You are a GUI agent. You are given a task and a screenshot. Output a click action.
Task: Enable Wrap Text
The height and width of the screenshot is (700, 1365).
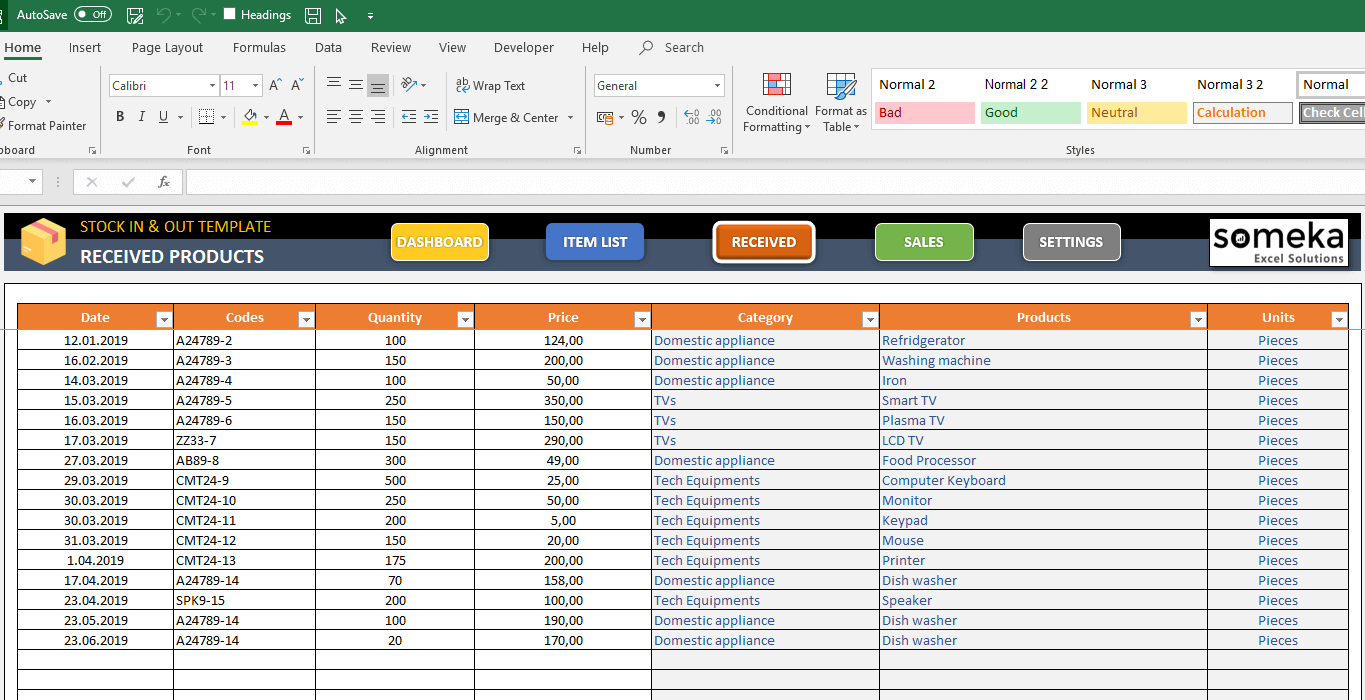tap(489, 85)
